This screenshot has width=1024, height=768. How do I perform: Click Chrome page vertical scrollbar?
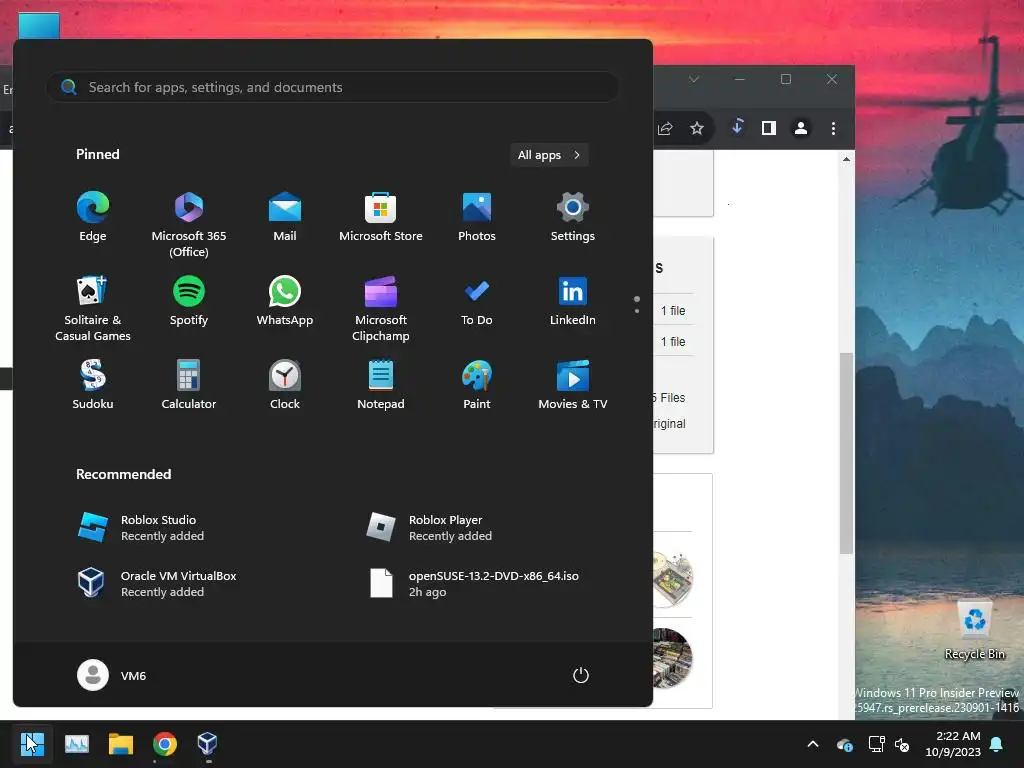coord(846,453)
